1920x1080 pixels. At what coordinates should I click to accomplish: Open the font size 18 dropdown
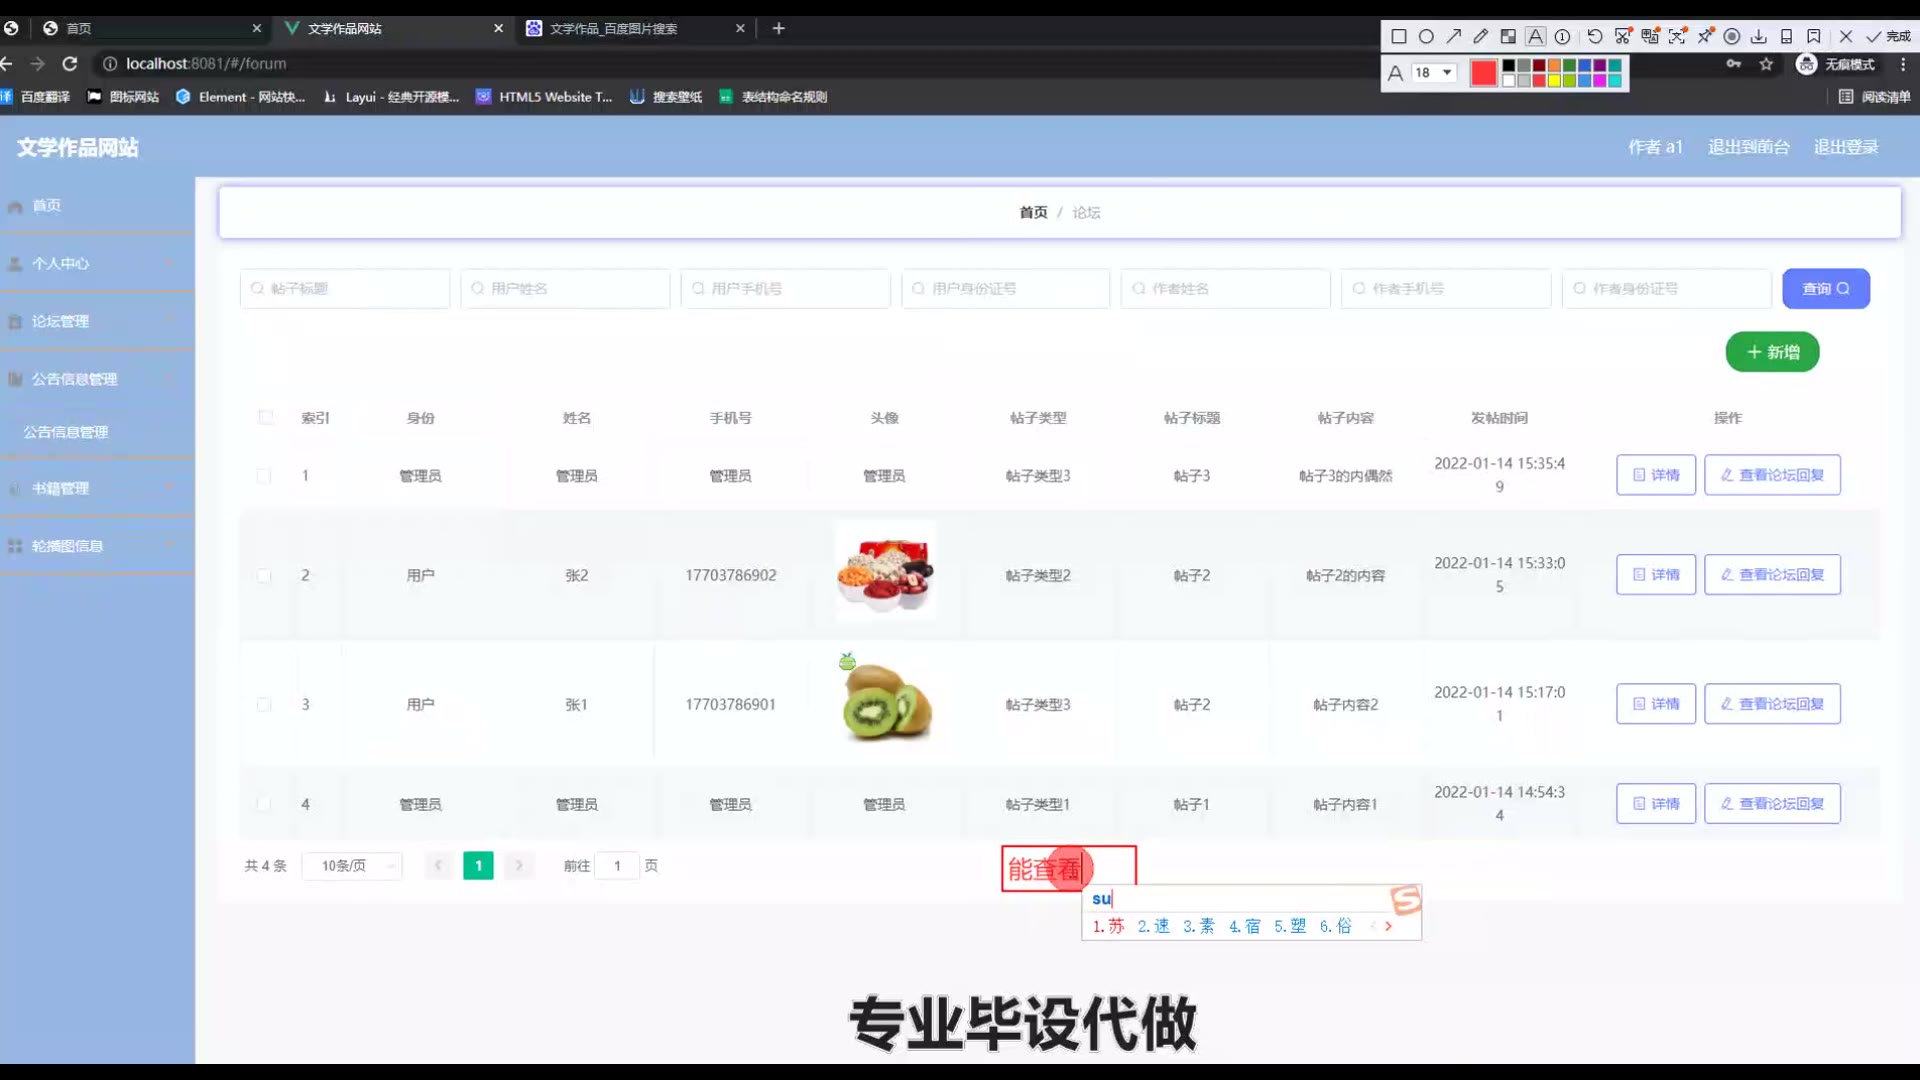[1433, 73]
